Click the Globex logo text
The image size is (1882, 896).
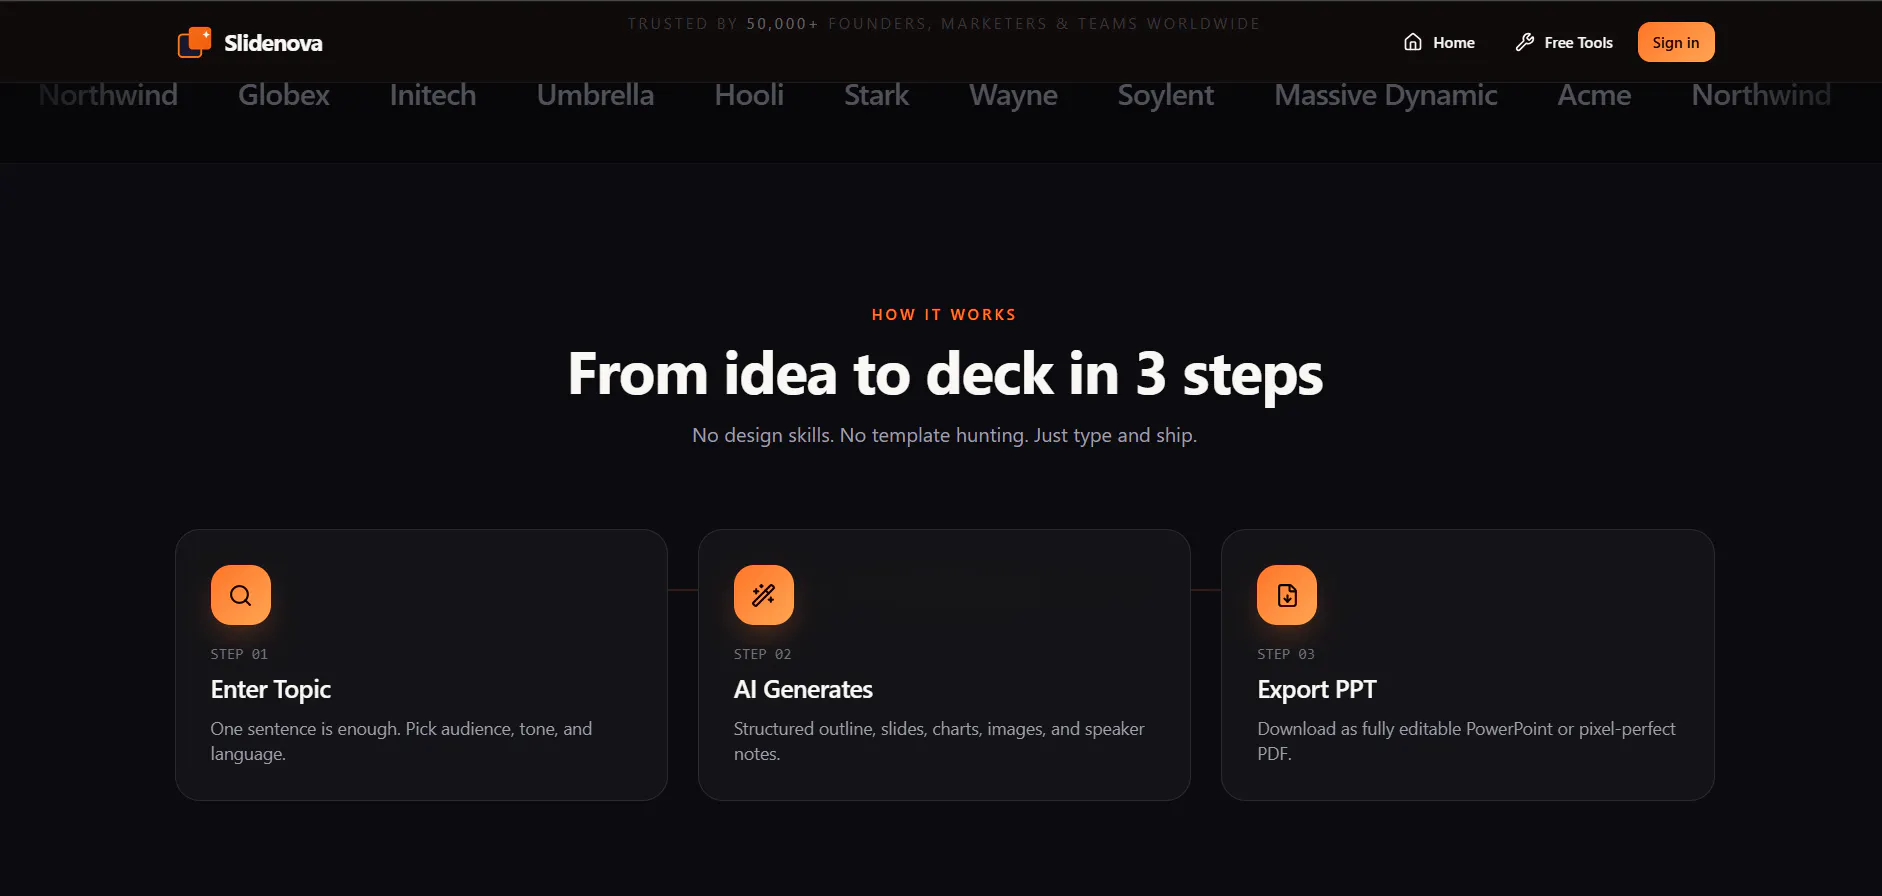[x=284, y=95]
